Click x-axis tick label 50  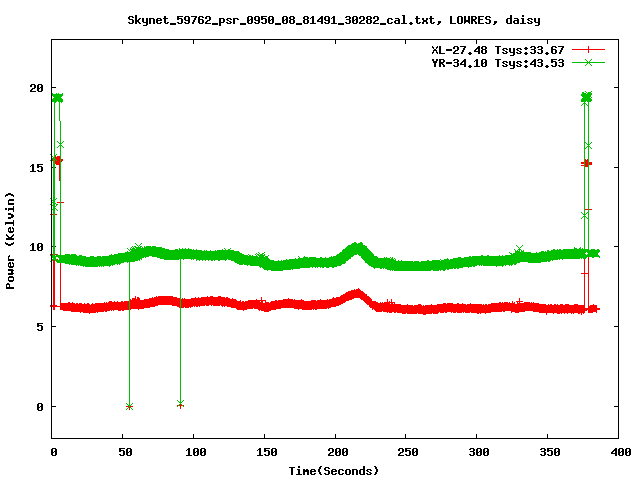(125, 452)
